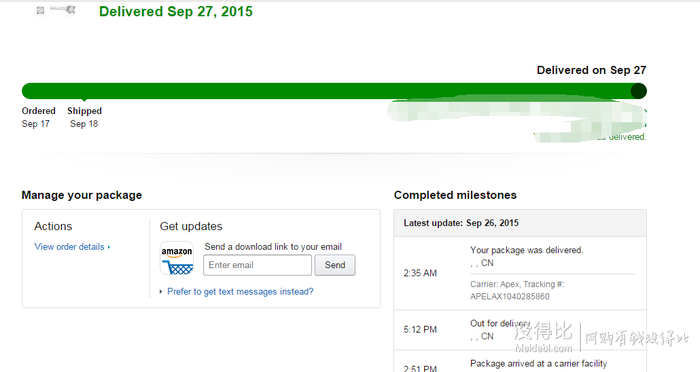Viewport: 700px width, 372px height.
Task: Click the Send button
Action: click(x=335, y=265)
